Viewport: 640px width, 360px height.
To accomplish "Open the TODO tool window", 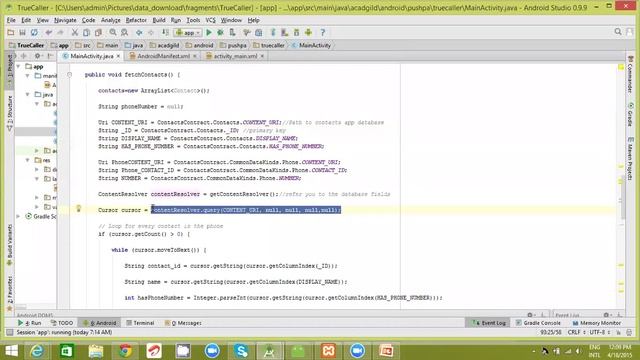I will click(x=62, y=323).
